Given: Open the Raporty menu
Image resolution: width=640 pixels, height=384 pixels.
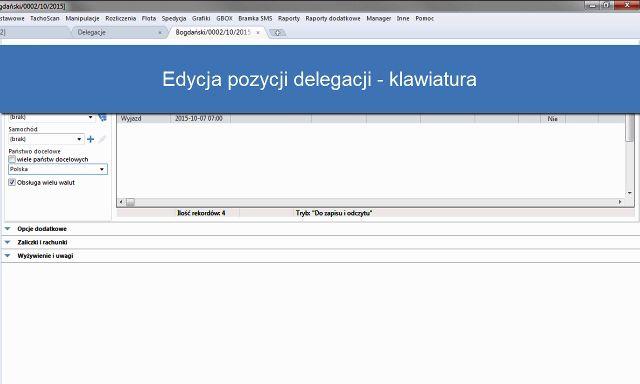Looking at the screenshot, I should (x=289, y=18).
